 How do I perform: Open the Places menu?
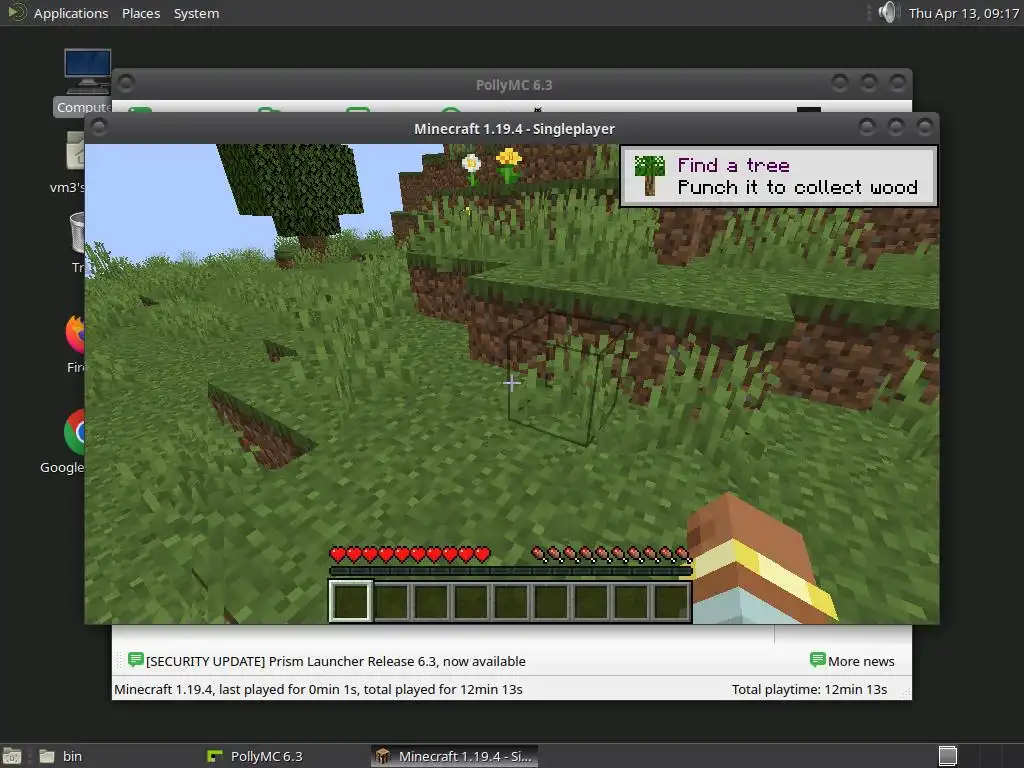pyautogui.click(x=141, y=13)
